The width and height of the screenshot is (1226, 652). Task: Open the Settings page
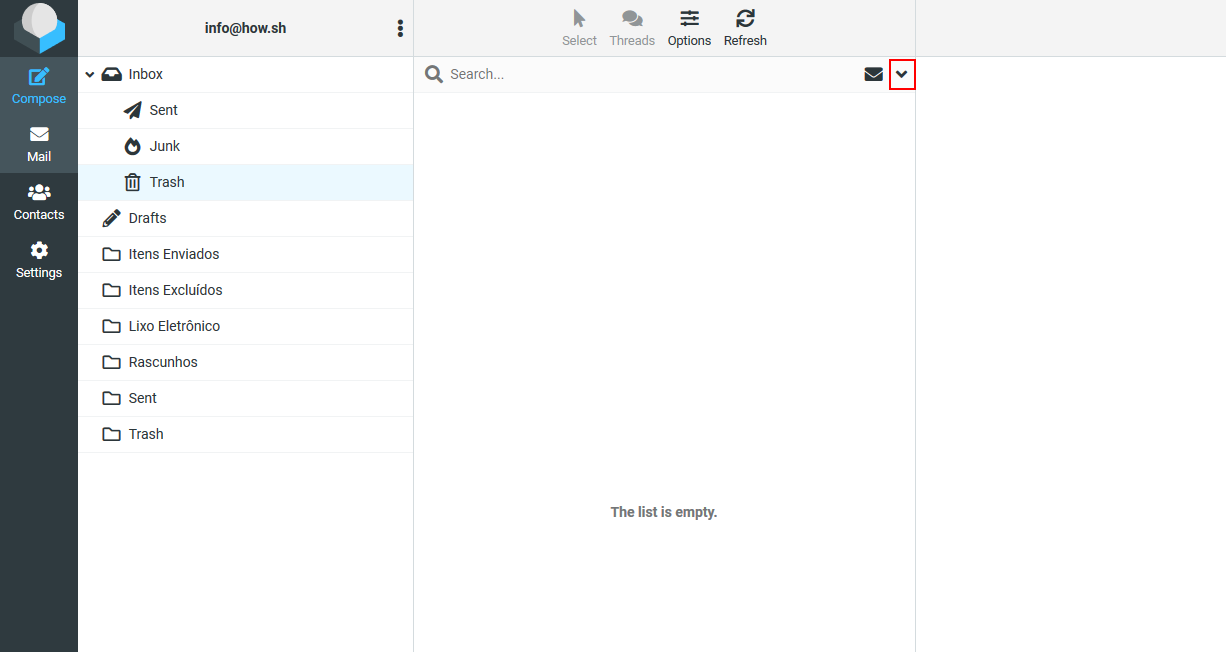click(39, 260)
